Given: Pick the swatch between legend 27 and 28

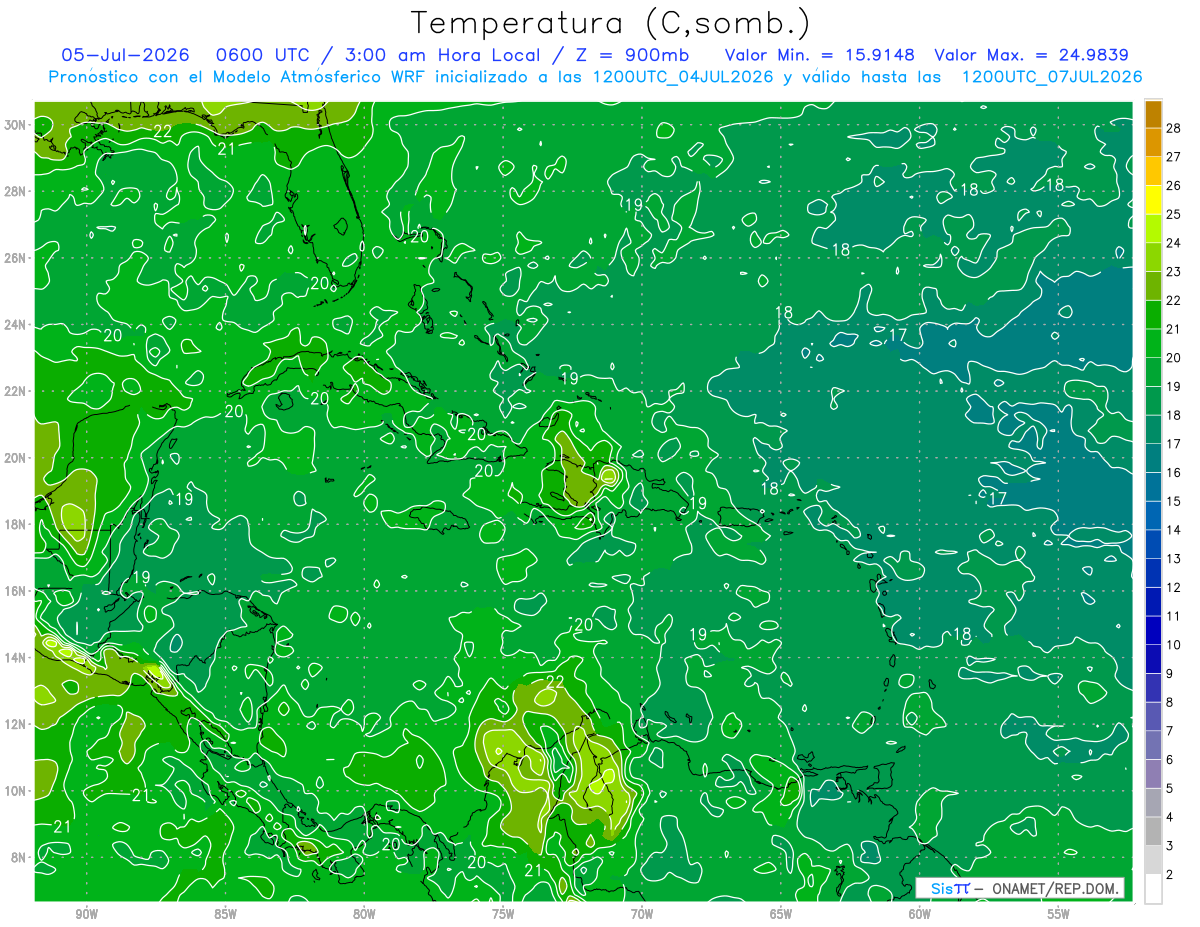Looking at the screenshot, I should point(1153,142).
